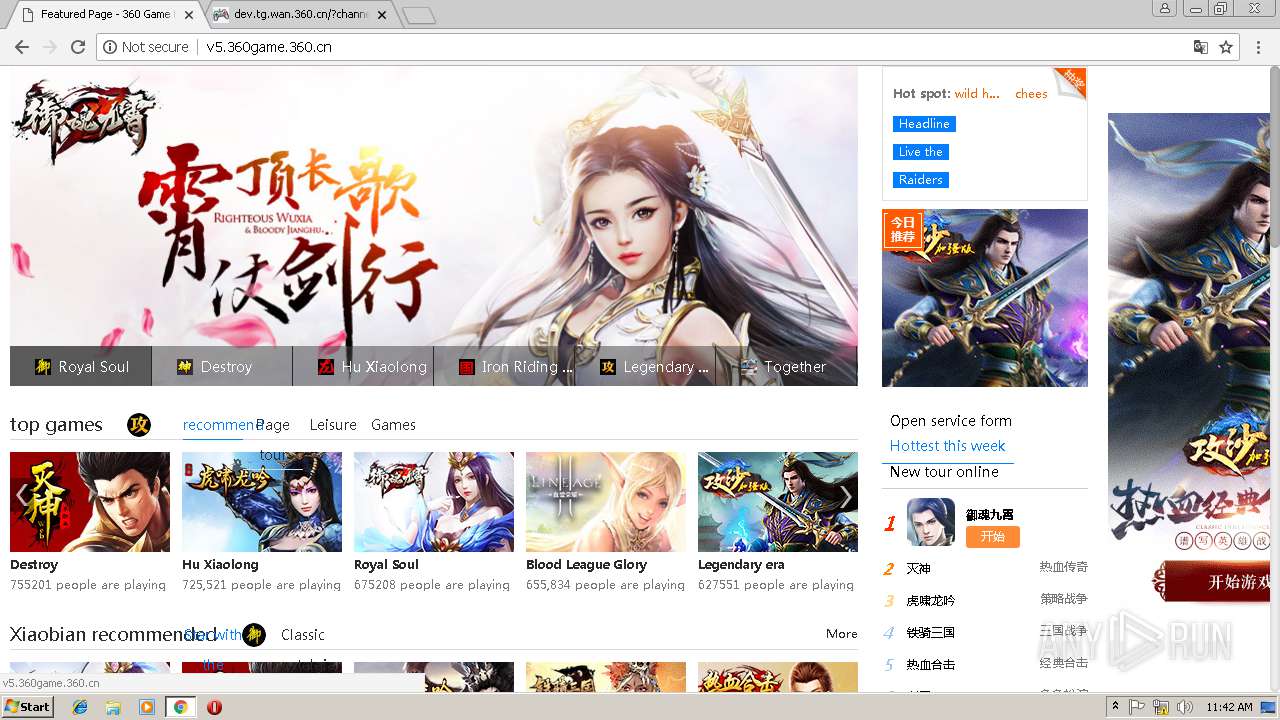Click the tray action center flag icon
Viewport: 1280px width, 720px height.
coord(1137,707)
